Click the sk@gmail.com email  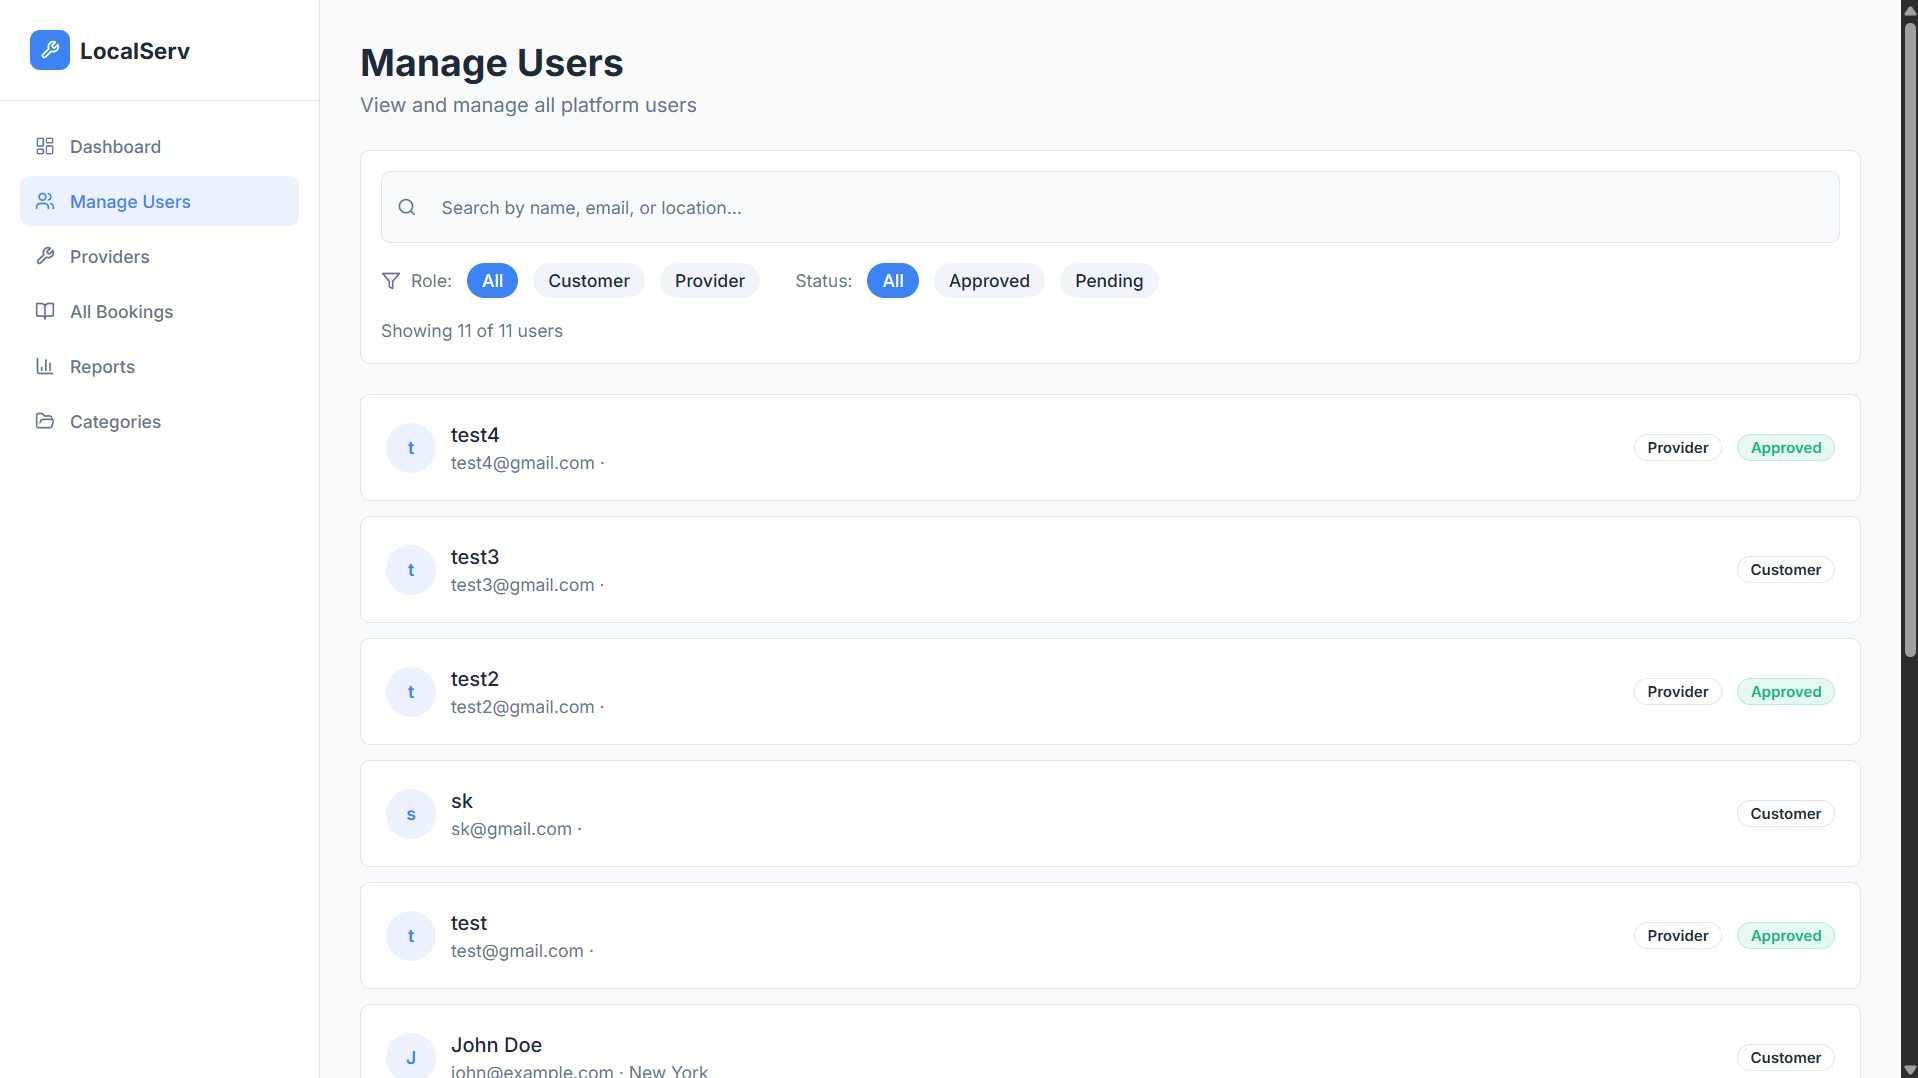pos(512,829)
